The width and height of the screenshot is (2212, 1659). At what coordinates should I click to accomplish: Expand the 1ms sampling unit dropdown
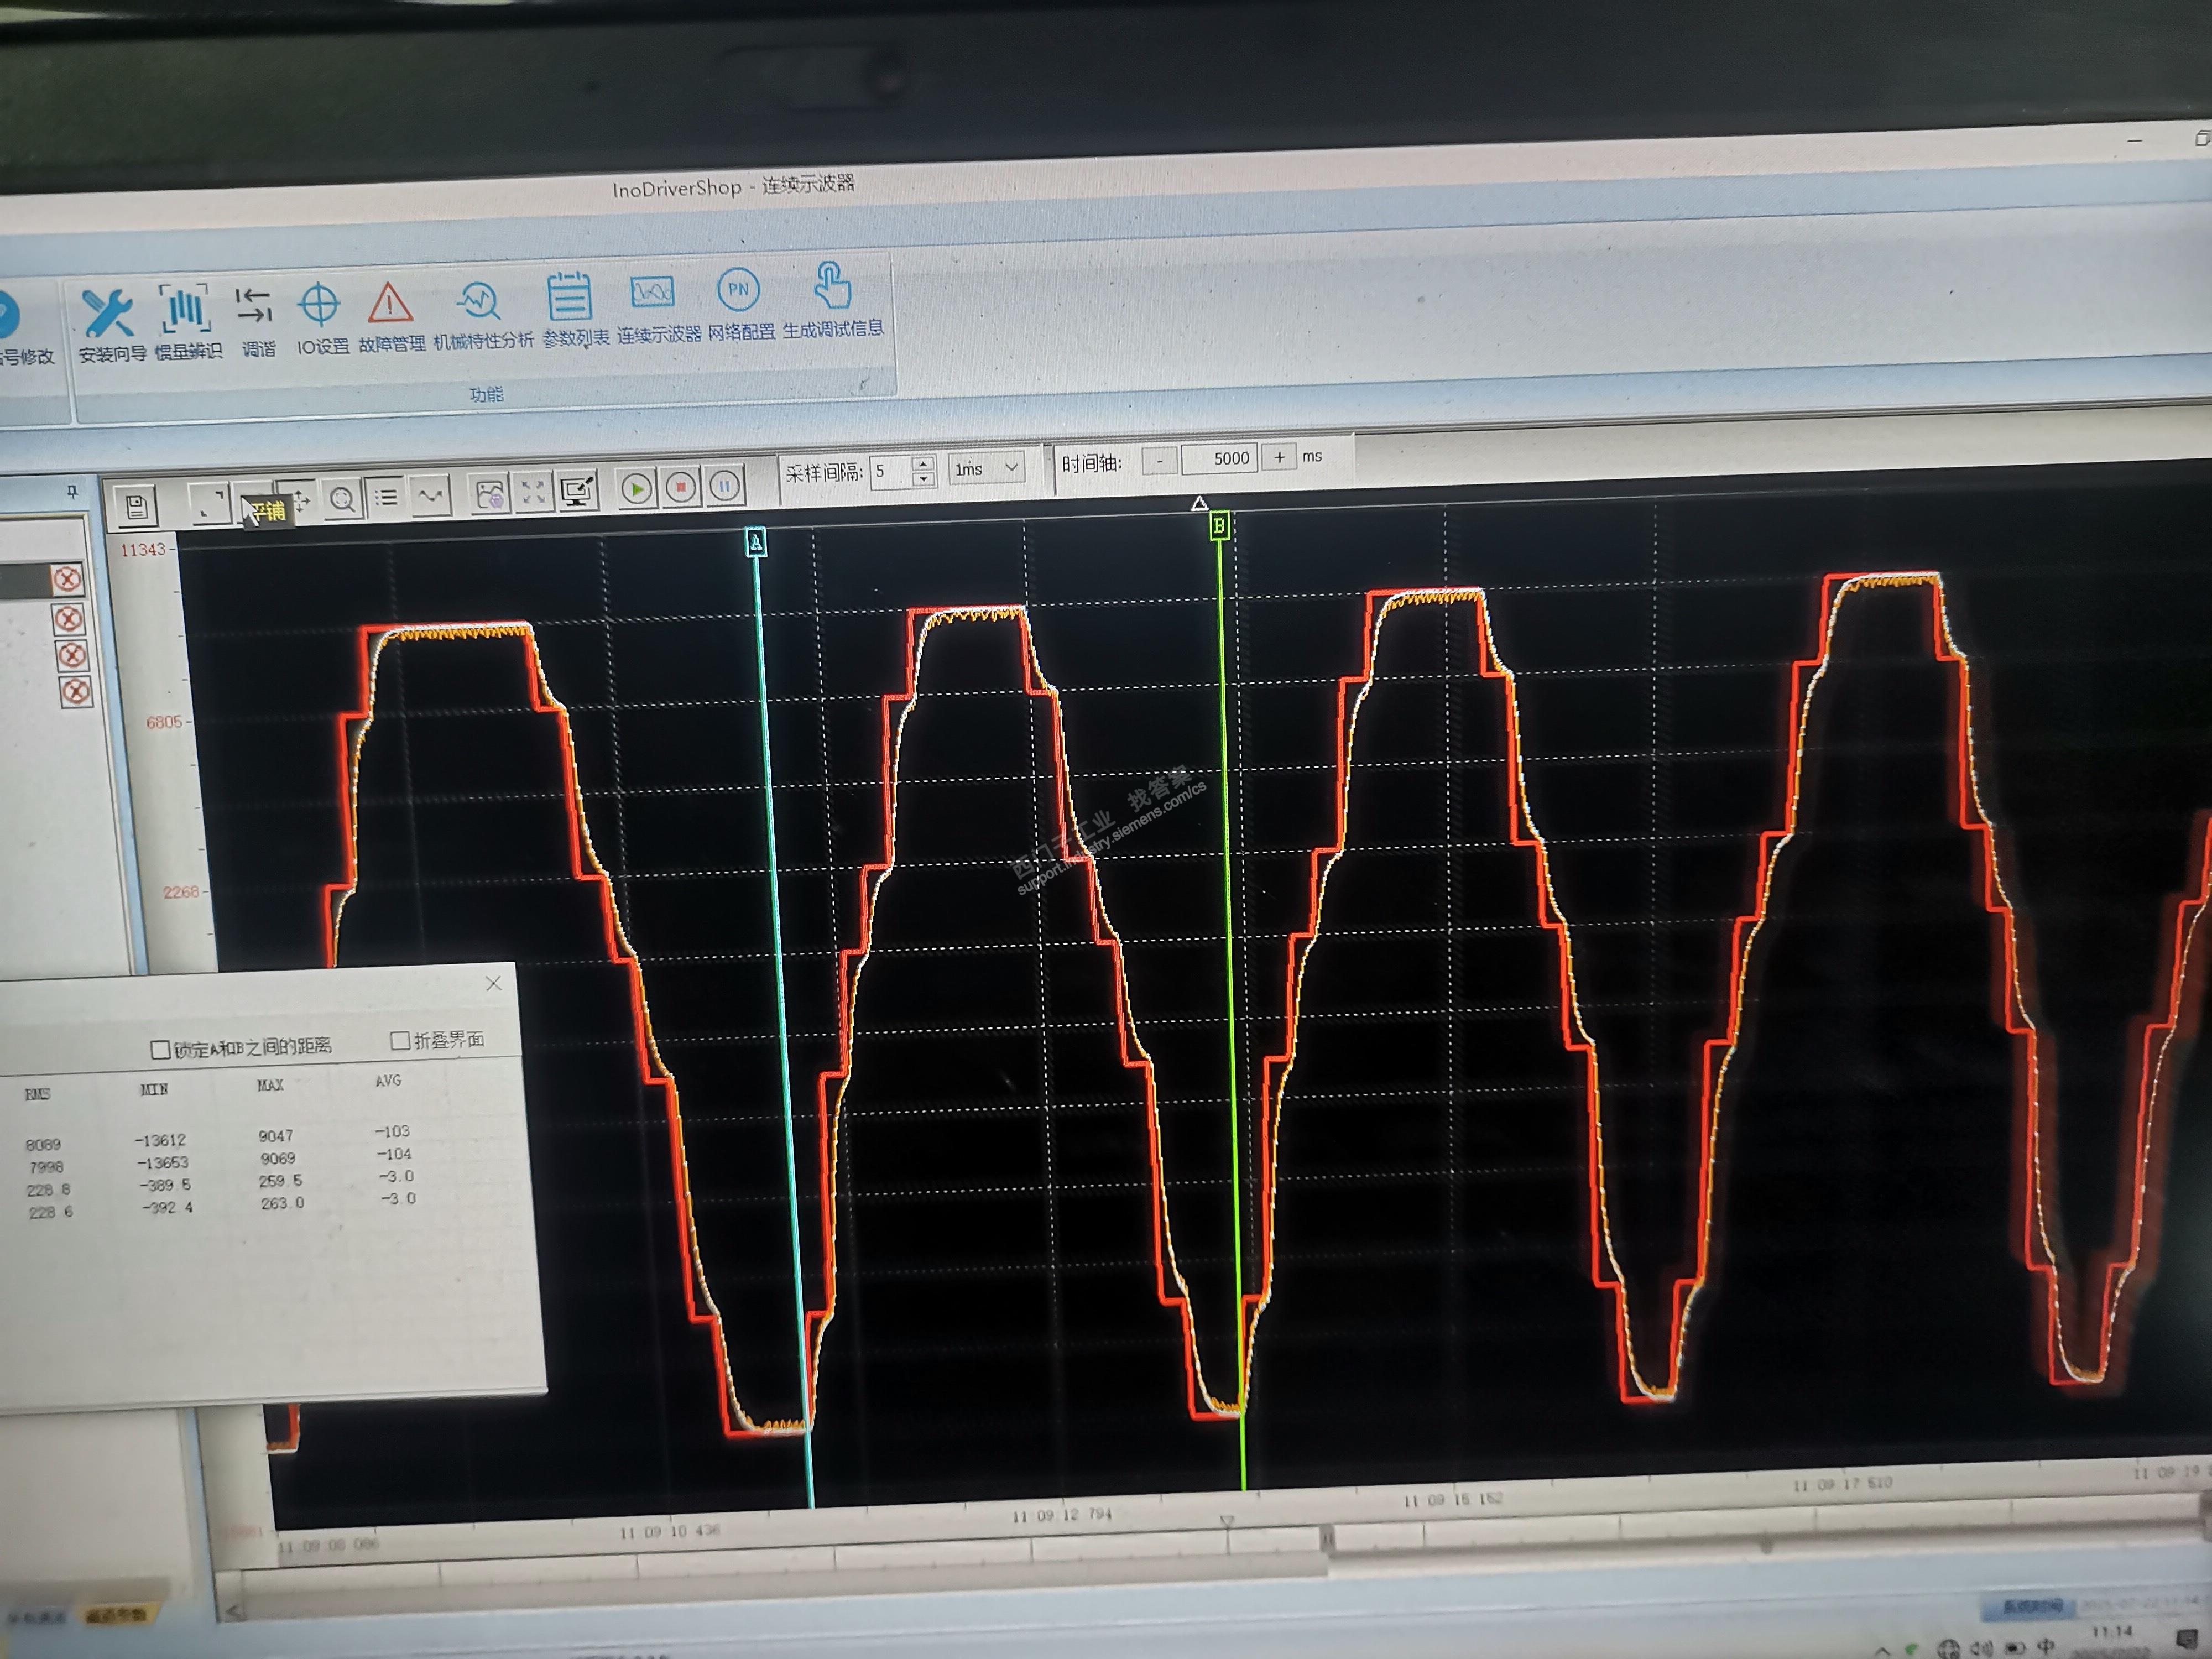(x=1011, y=467)
